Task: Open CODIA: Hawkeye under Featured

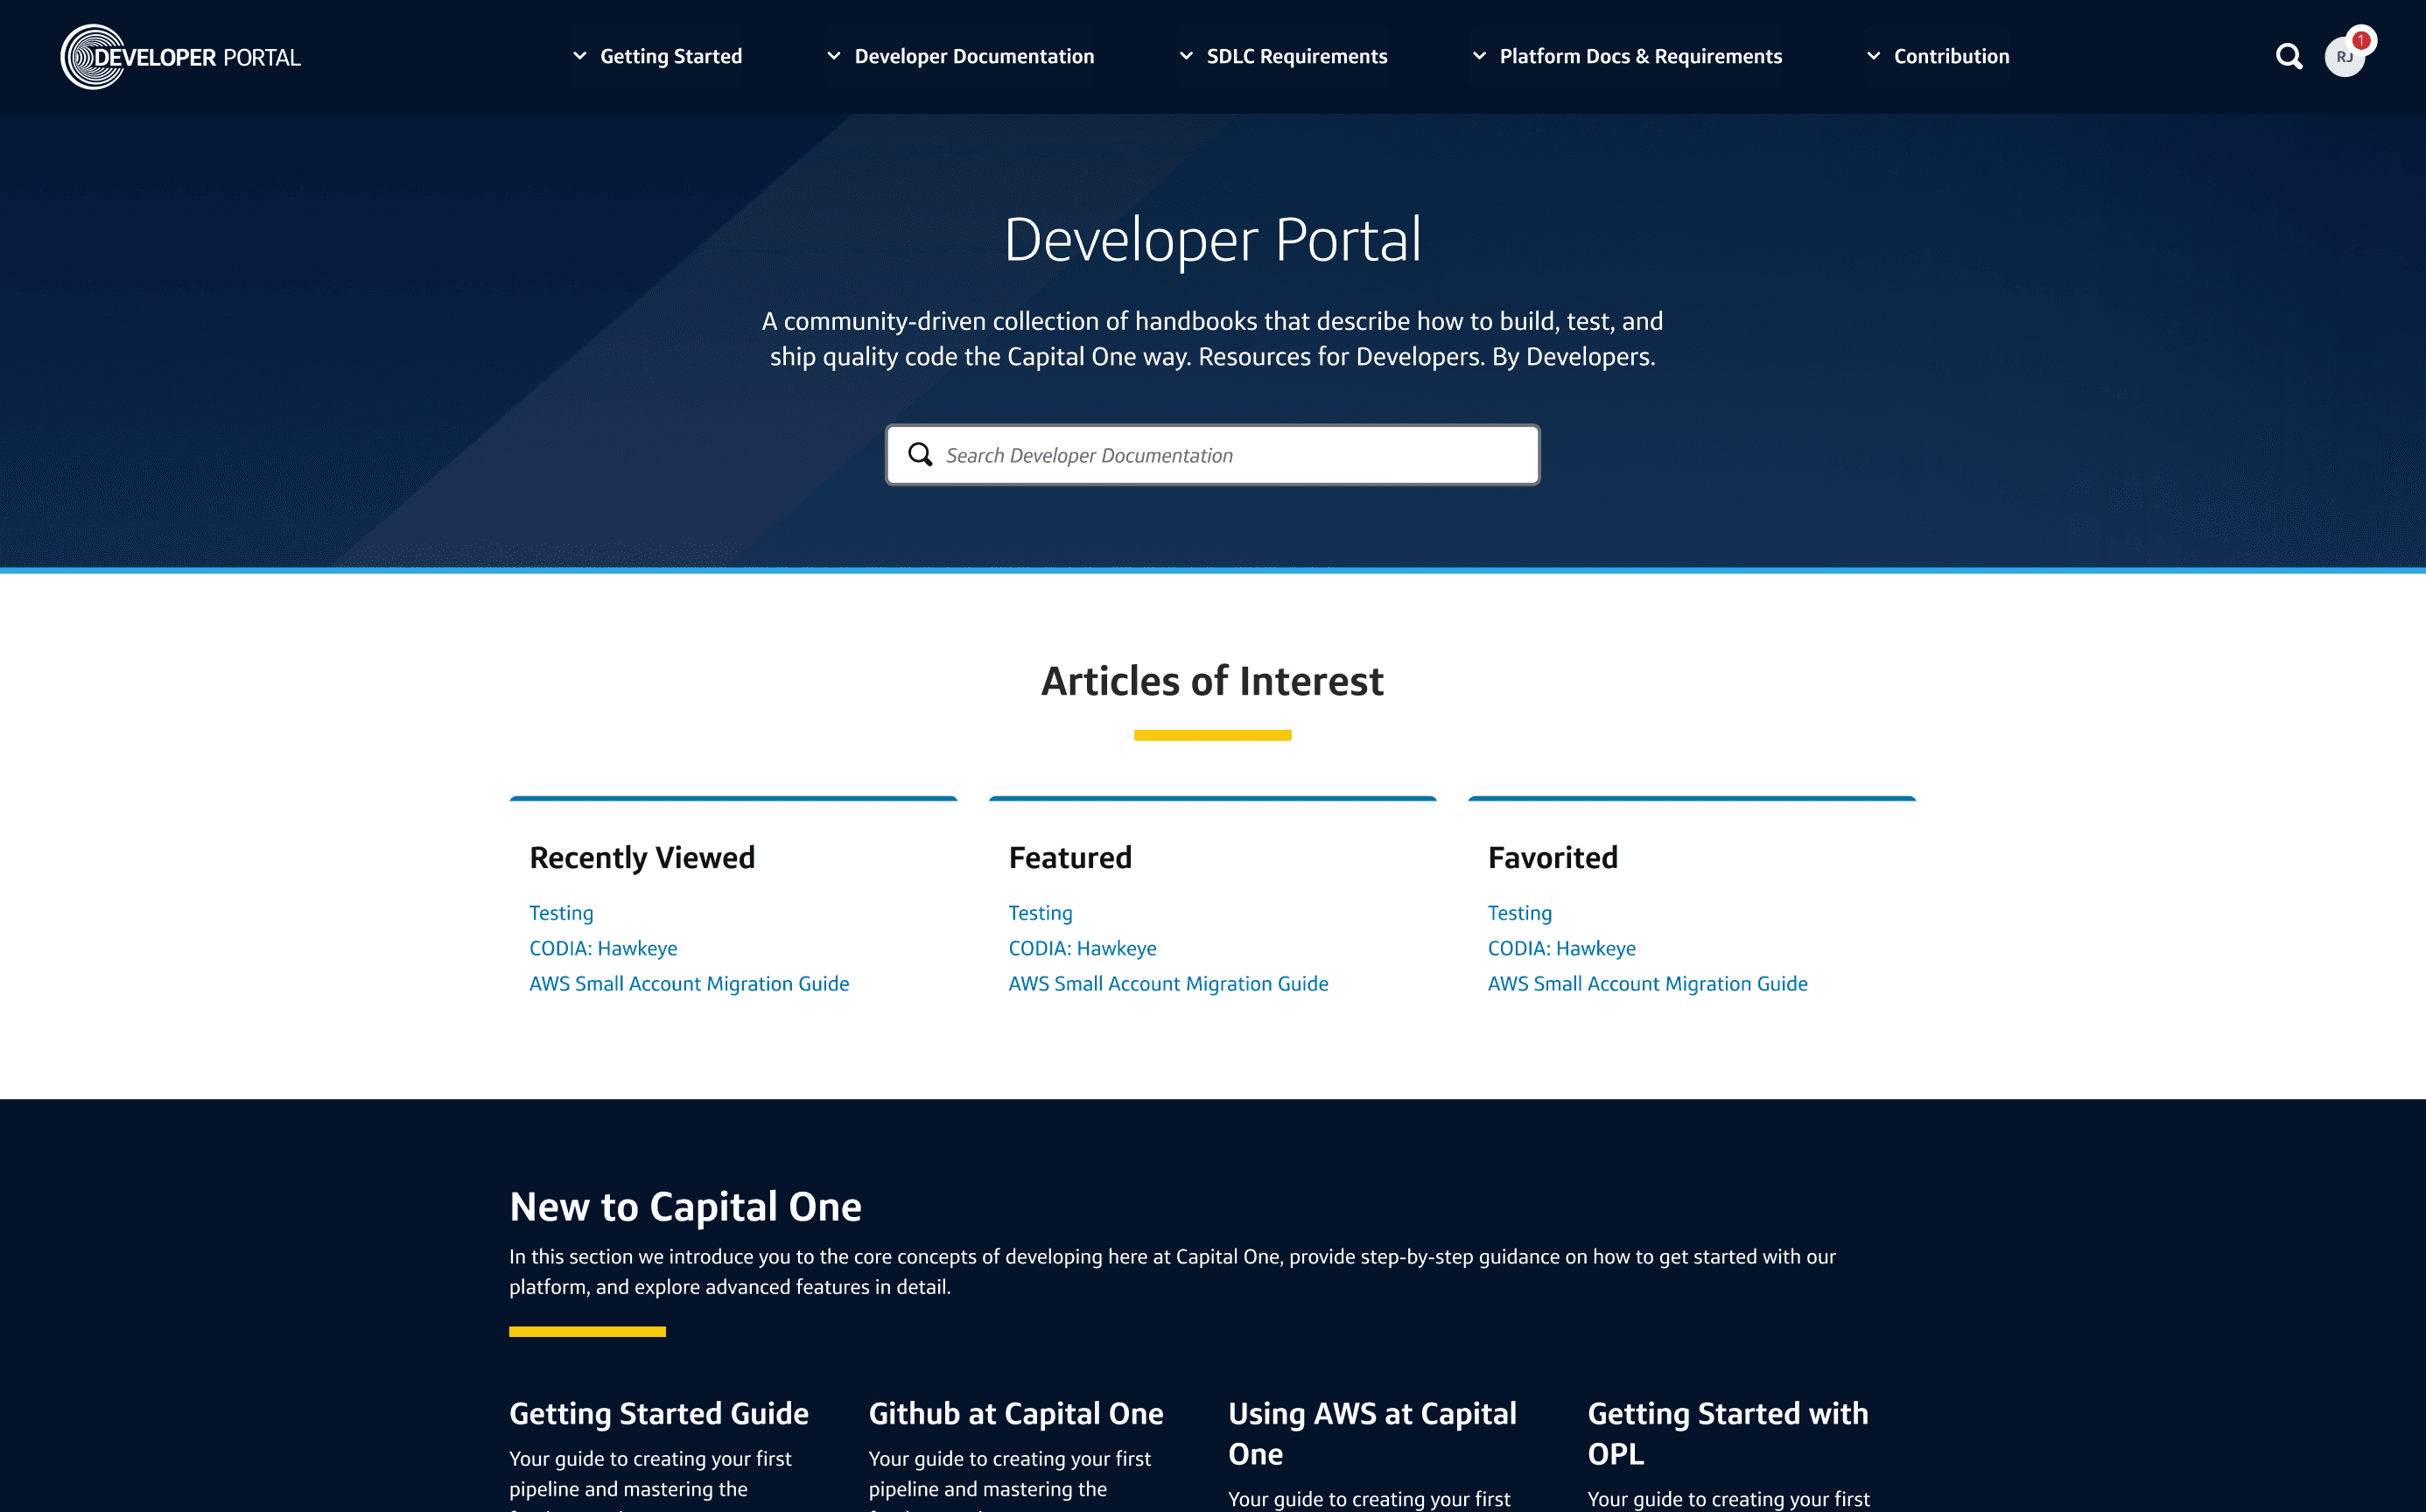Action: tap(1082, 948)
